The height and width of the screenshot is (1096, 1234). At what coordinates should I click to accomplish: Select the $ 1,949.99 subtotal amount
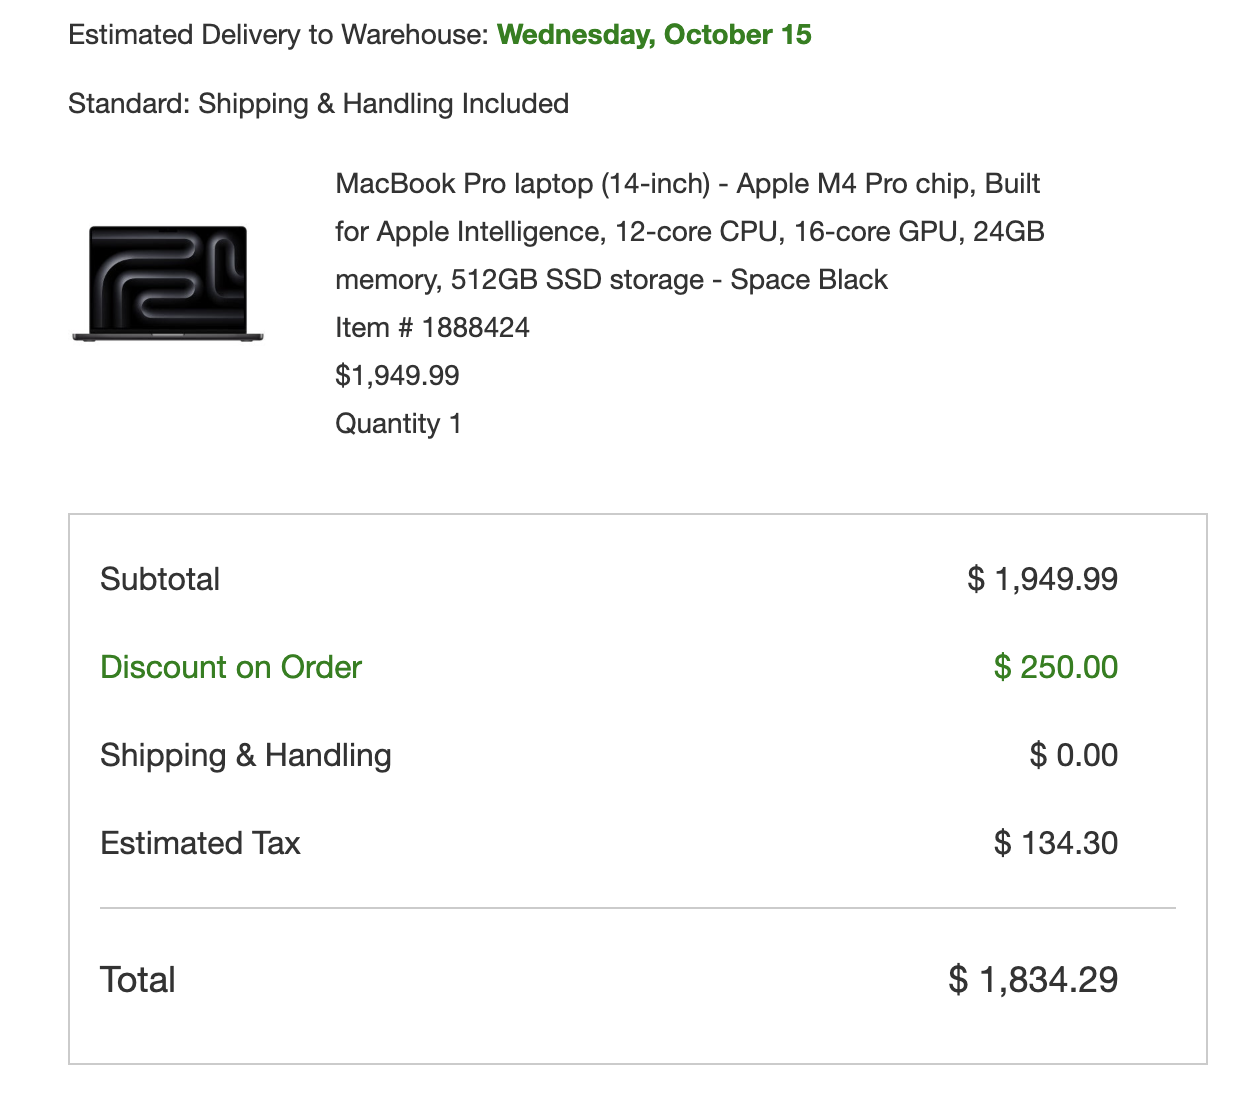pyautogui.click(x=1042, y=579)
